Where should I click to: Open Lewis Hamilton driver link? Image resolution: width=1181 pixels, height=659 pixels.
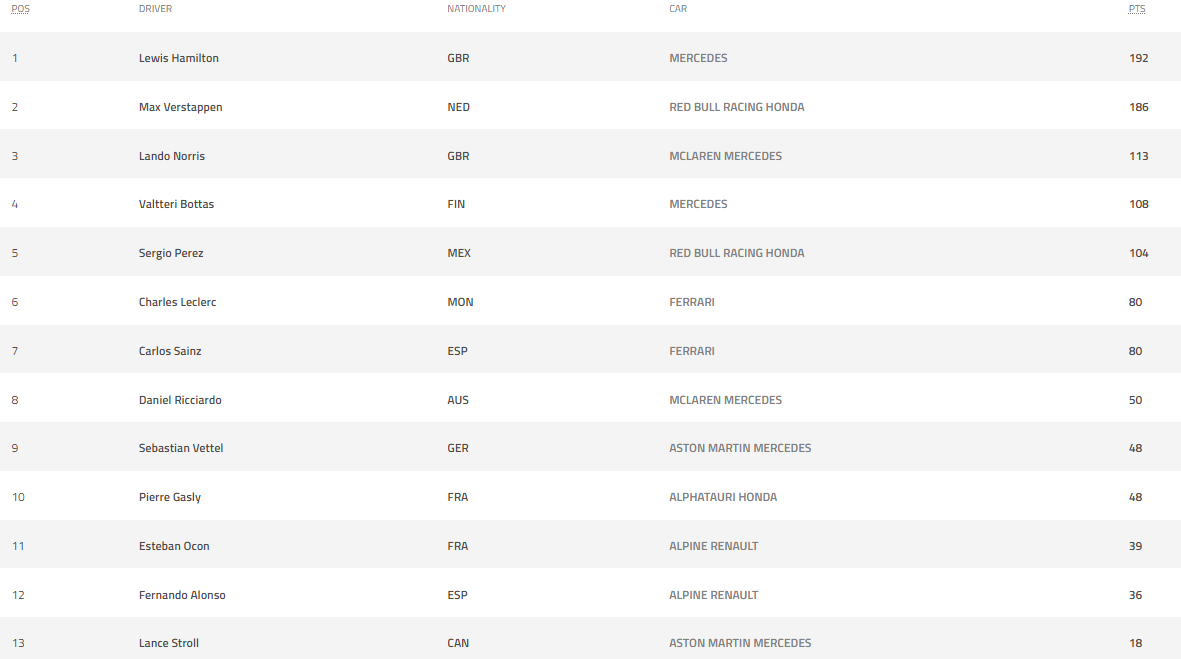pos(179,58)
